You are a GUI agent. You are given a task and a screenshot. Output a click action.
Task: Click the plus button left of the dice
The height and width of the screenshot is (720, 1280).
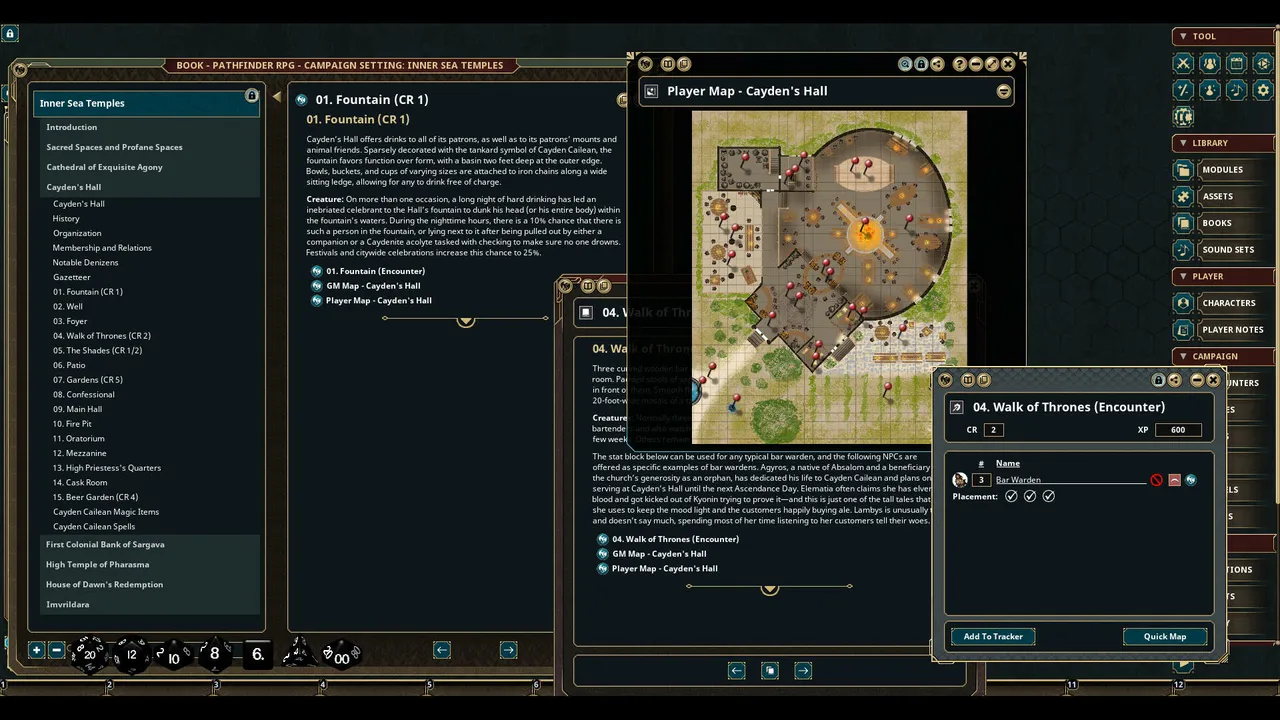(37, 650)
